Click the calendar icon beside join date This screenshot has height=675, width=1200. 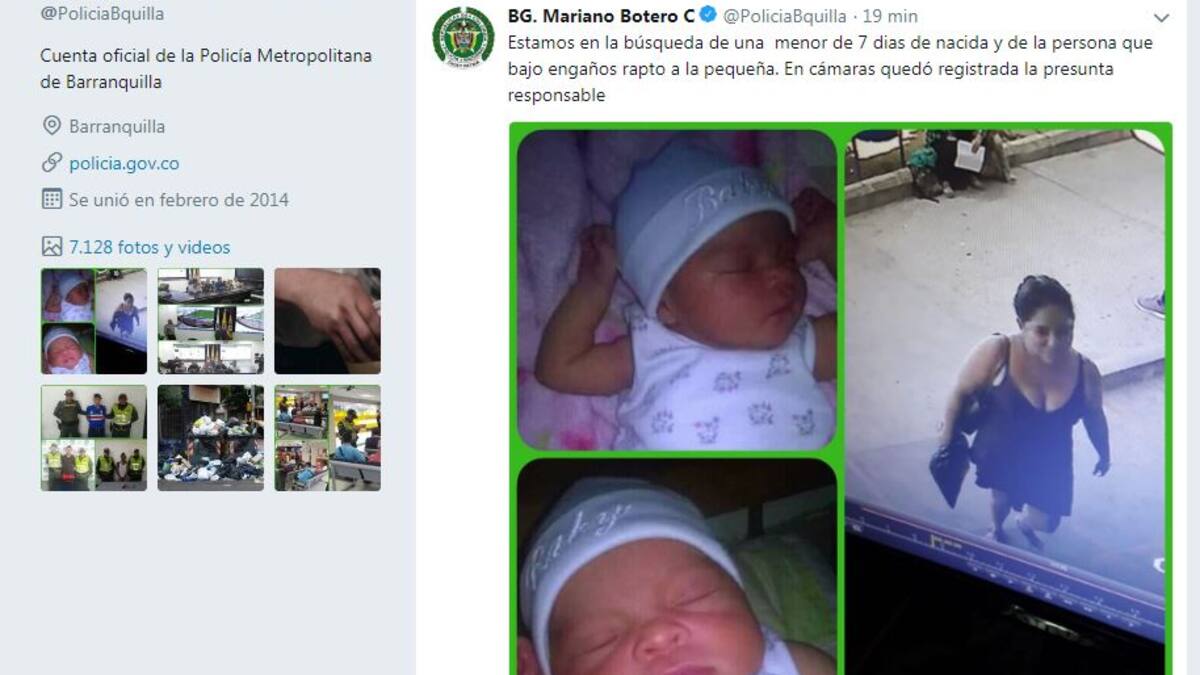(52, 199)
